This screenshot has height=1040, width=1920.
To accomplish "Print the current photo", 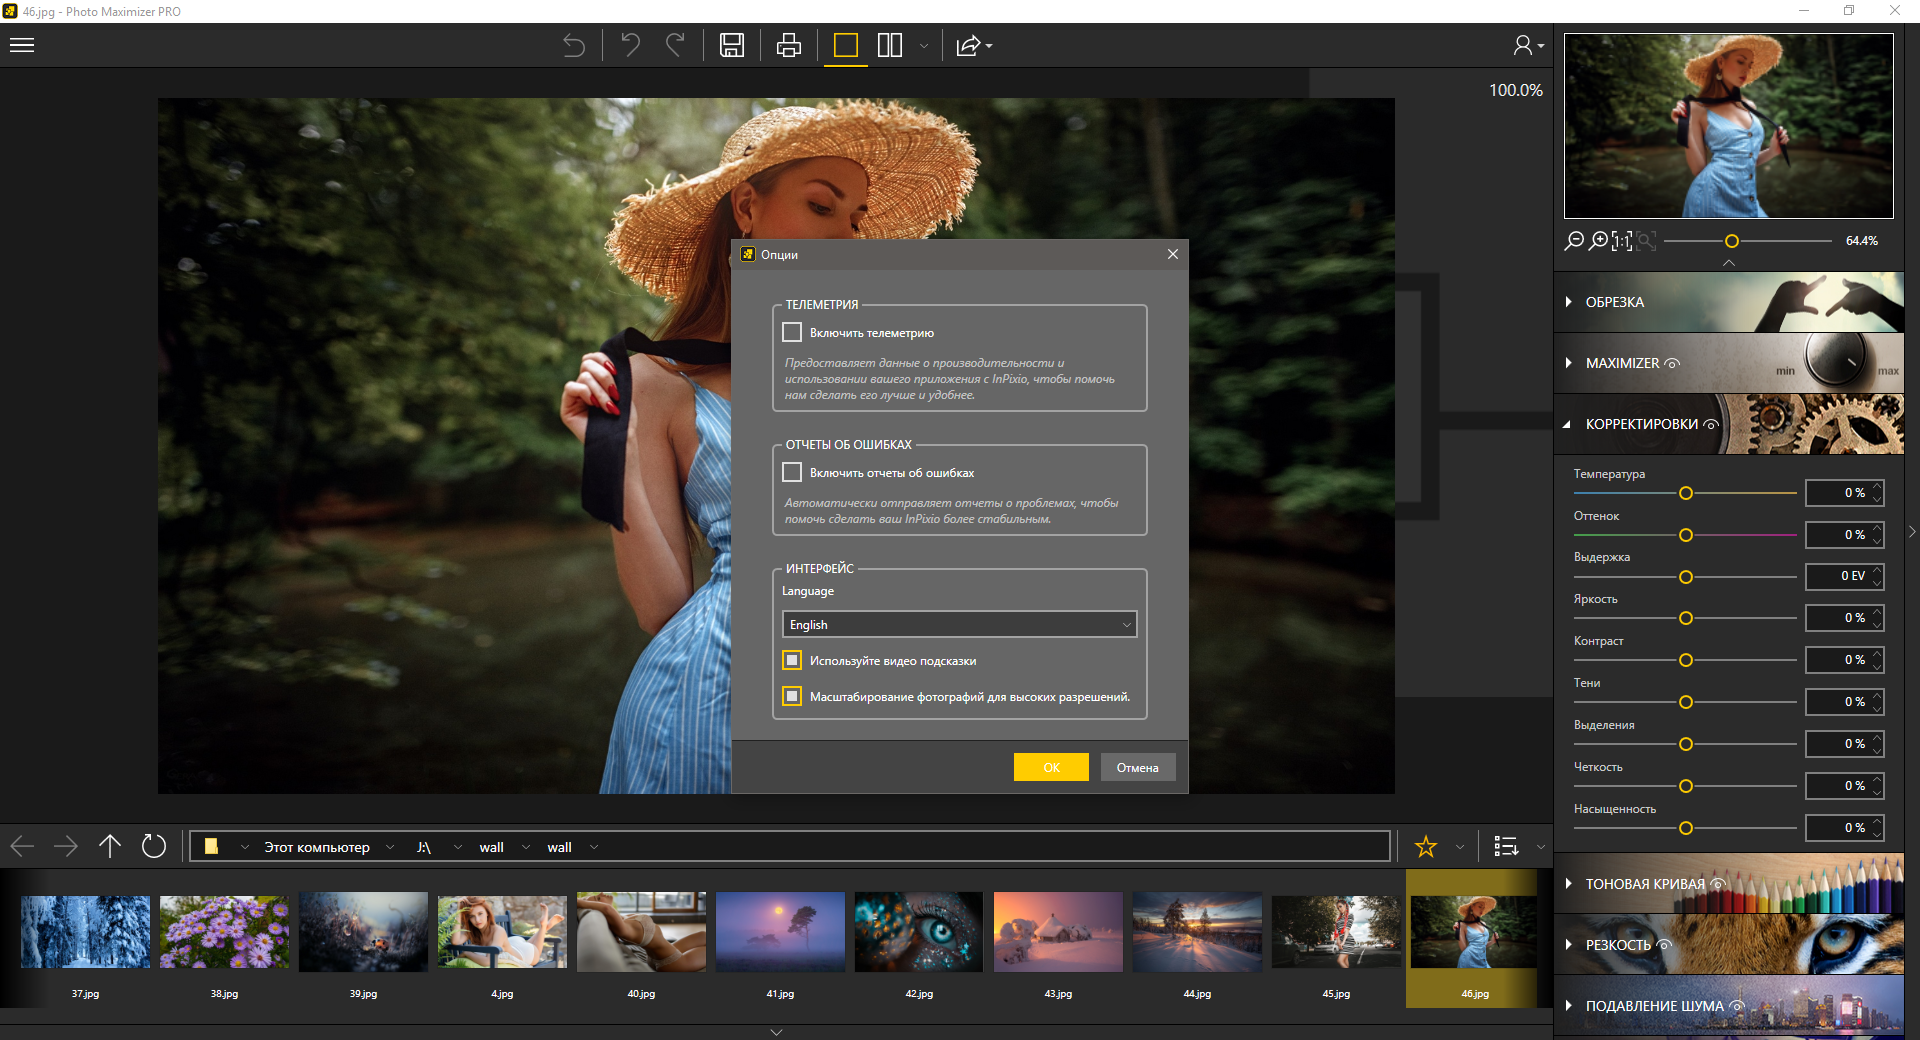I will tap(789, 45).
